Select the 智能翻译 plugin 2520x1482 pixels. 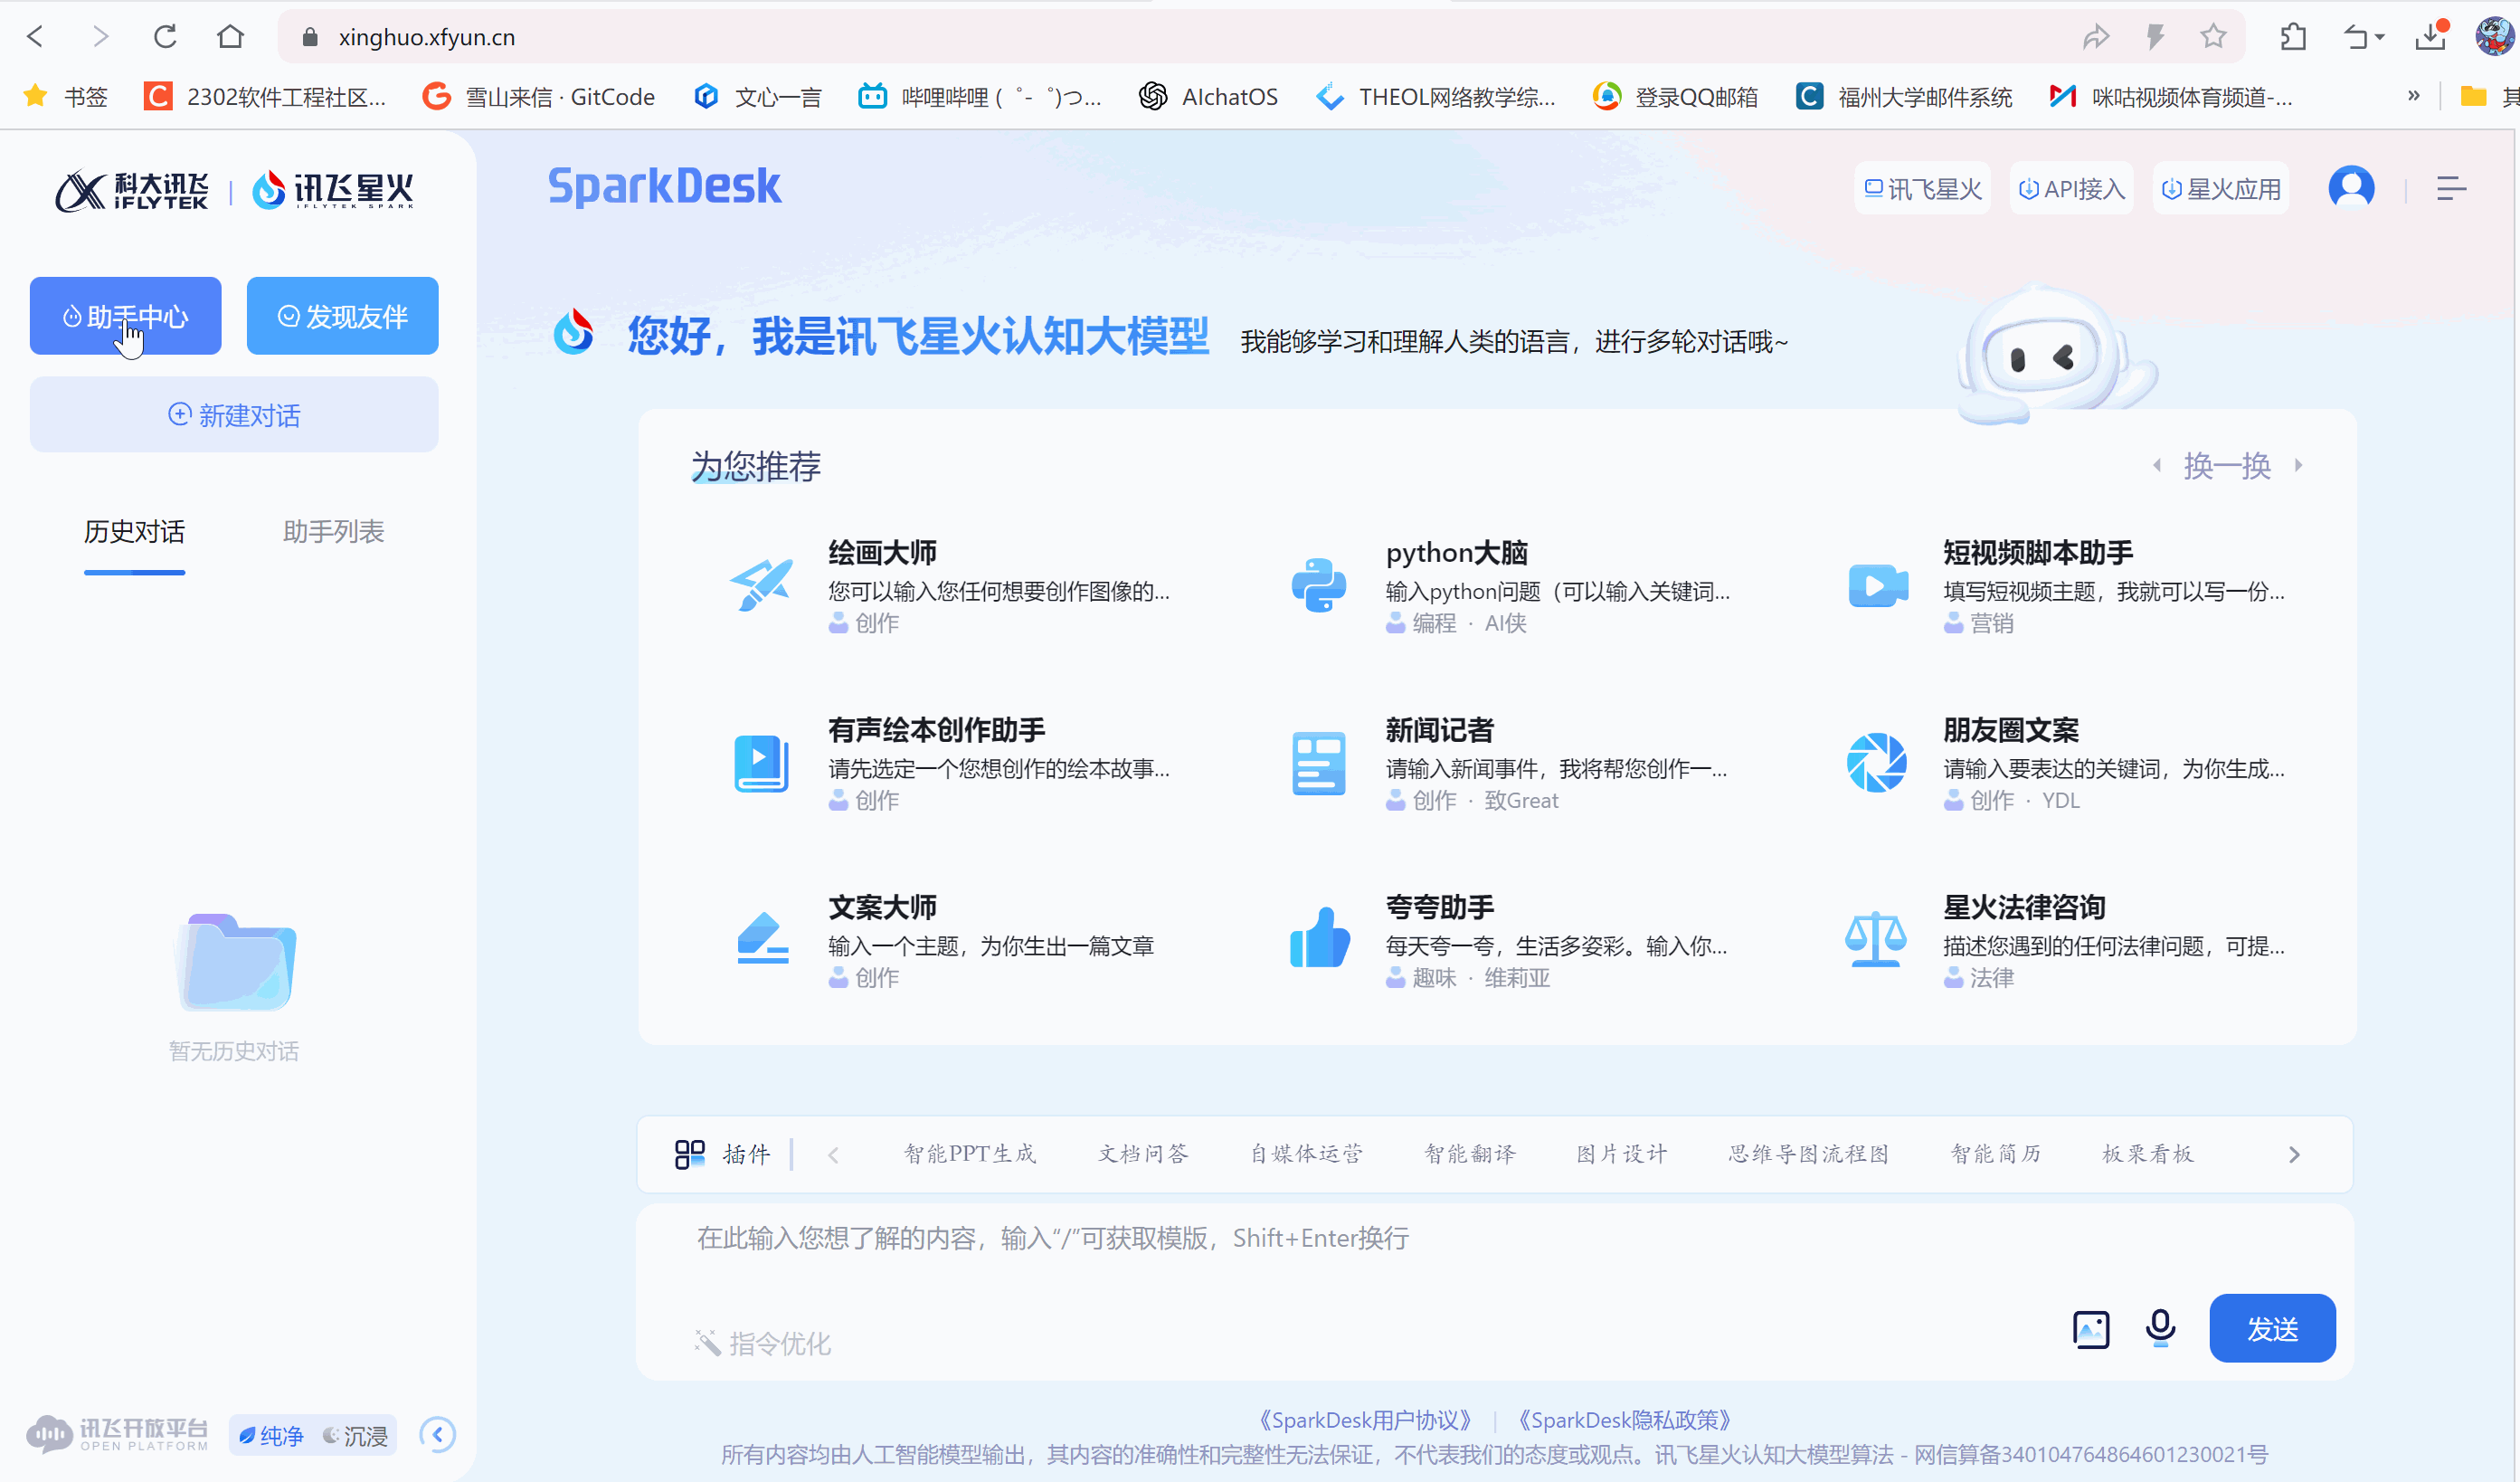click(x=1470, y=1153)
